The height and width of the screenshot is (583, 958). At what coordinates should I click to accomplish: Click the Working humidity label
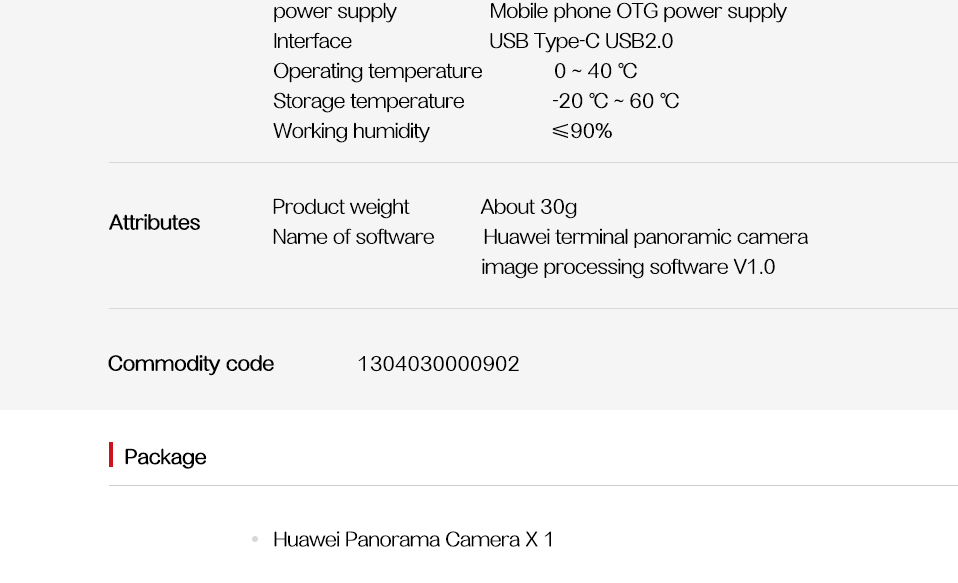click(351, 131)
